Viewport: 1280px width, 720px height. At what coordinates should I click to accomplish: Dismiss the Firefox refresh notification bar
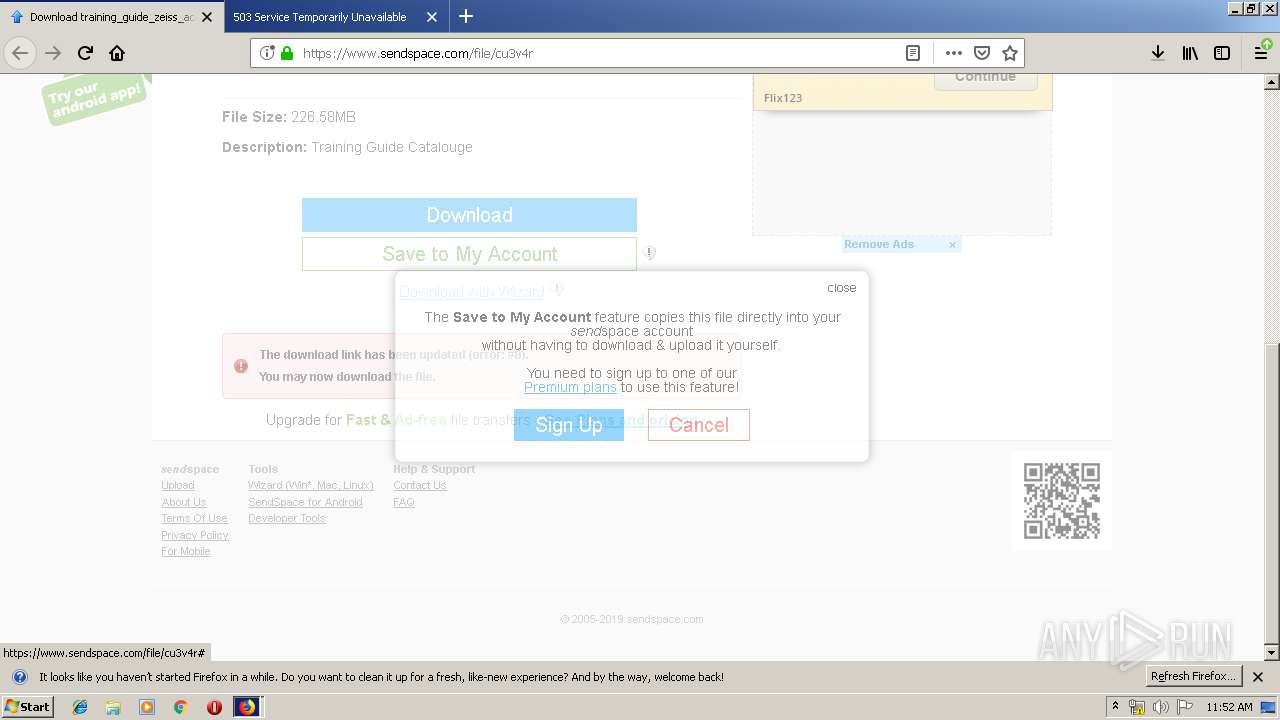[x=1258, y=677]
